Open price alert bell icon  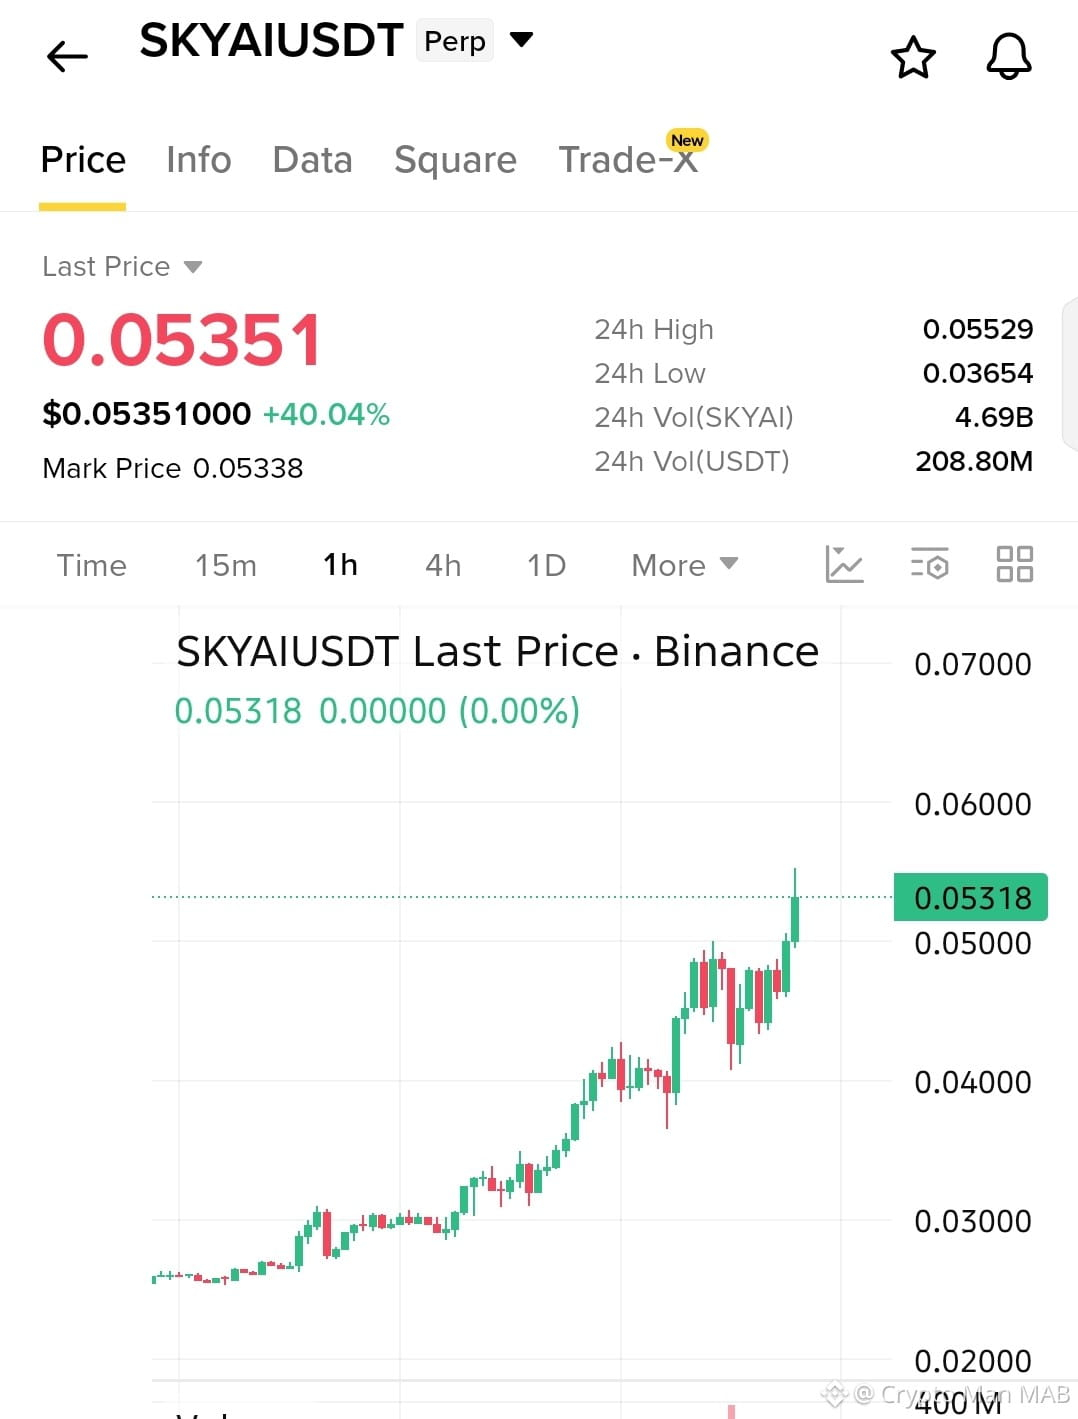click(1009, 56)
